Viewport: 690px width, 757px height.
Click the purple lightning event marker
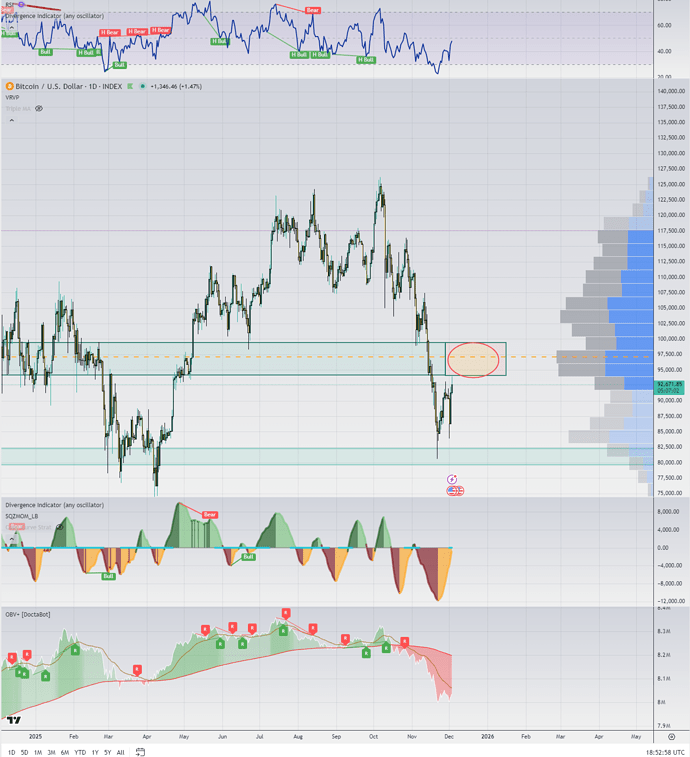[453, 480]
